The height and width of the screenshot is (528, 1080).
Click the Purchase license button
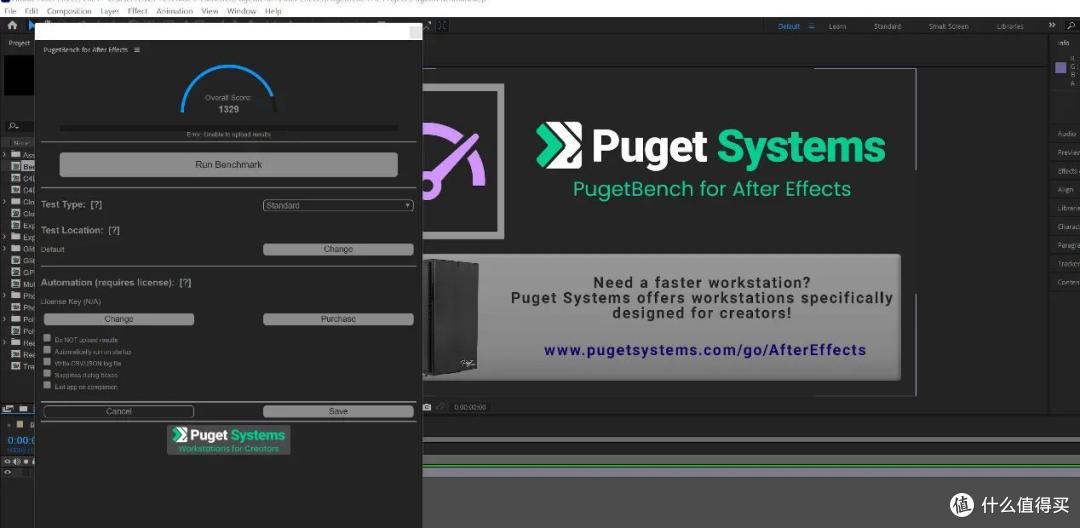[x=338, y=319]
